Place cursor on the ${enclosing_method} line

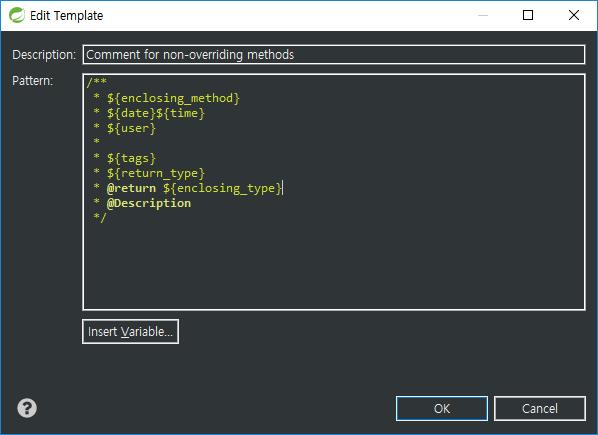click(173, 98)
